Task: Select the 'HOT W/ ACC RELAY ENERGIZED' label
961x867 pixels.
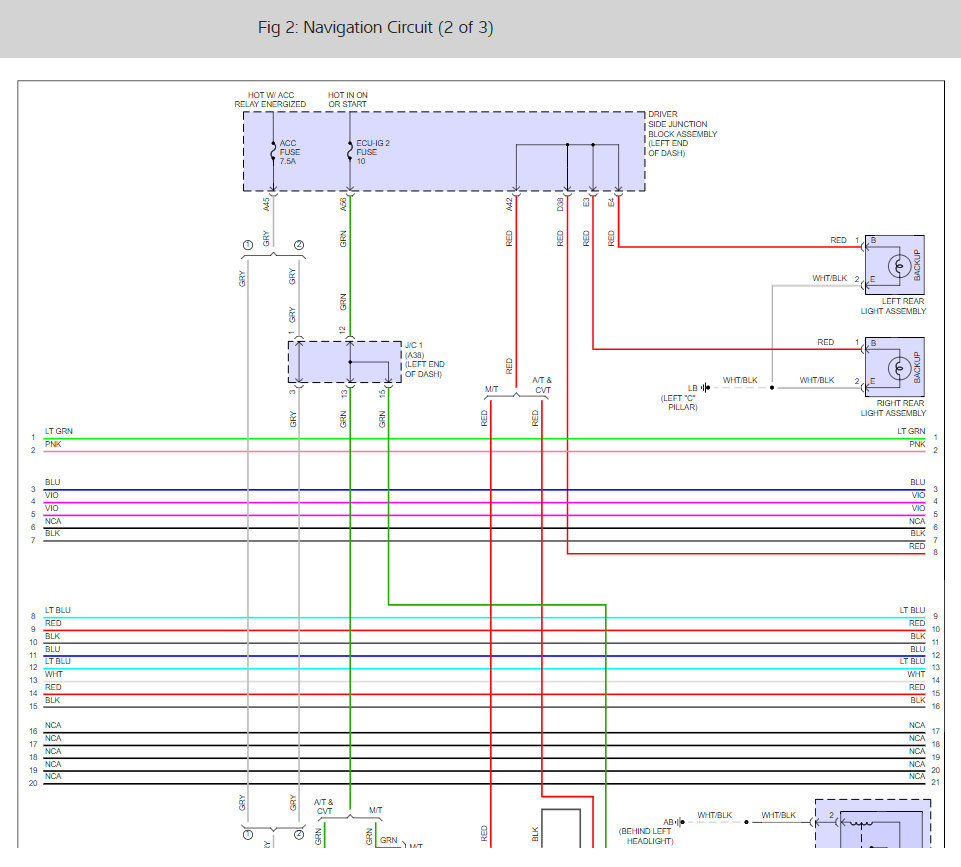Action: click(x=270, y=100)
